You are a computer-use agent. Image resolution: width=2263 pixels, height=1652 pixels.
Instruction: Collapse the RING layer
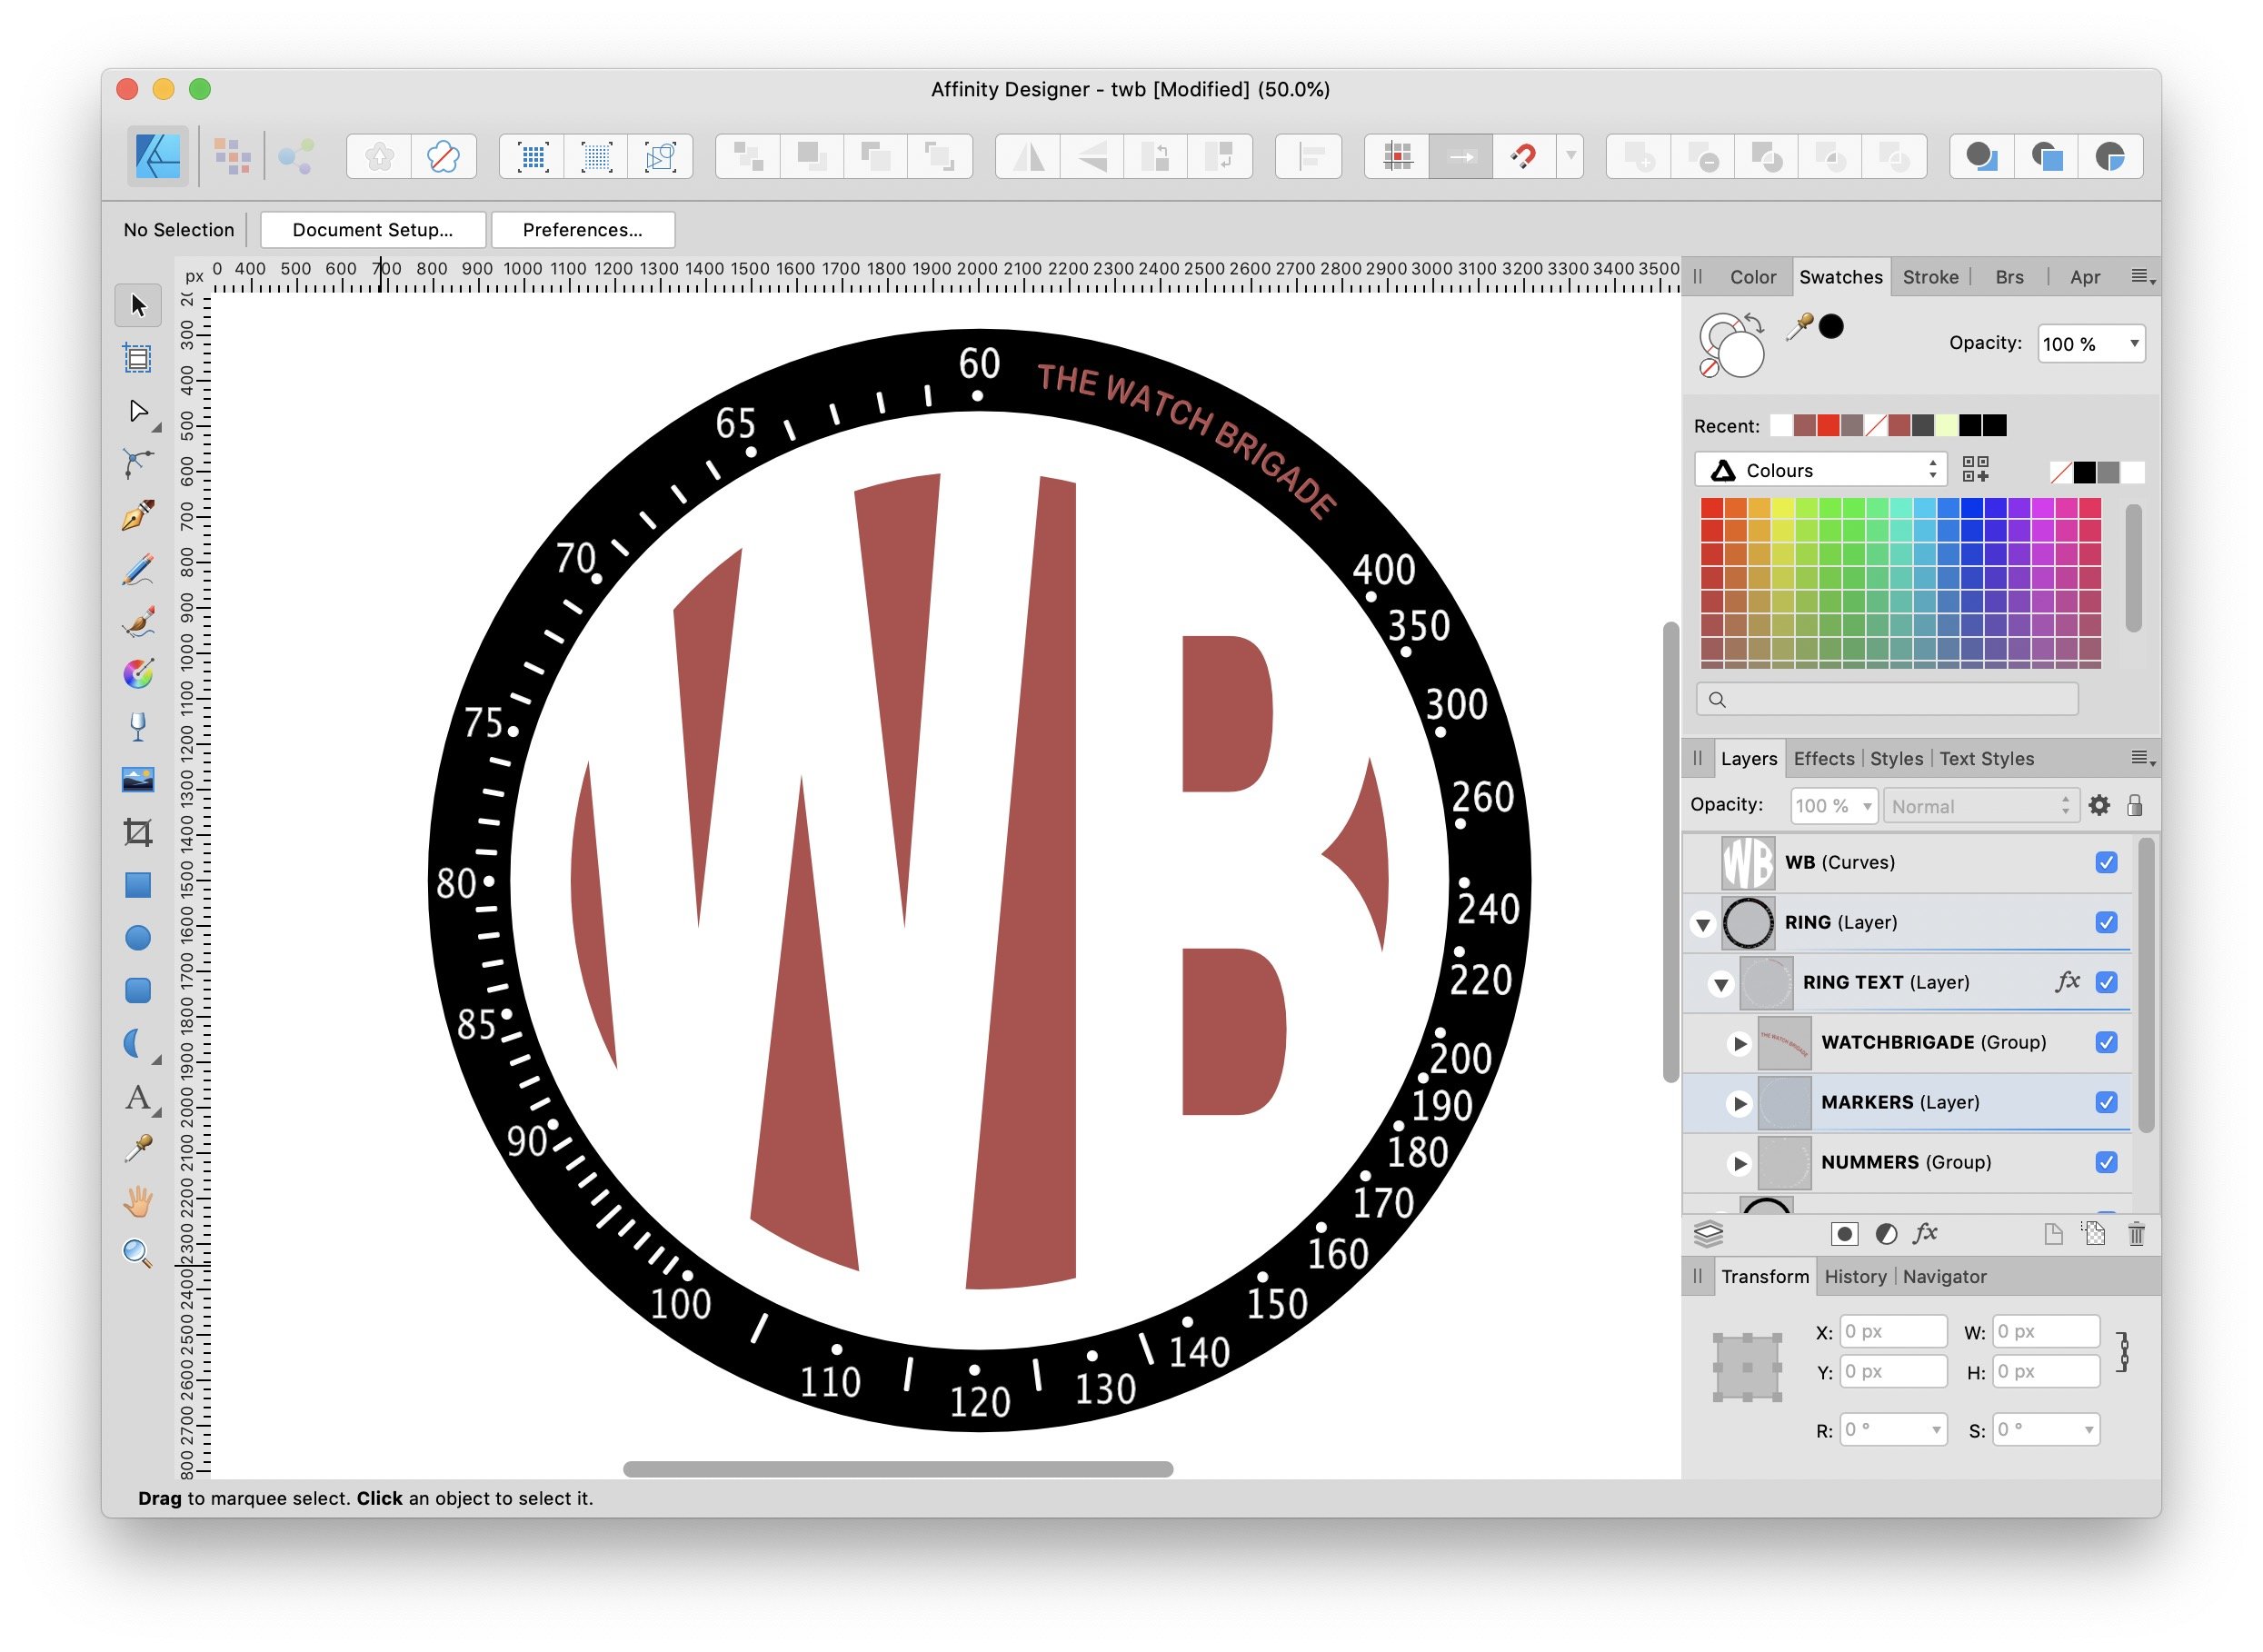(1703, 924)
